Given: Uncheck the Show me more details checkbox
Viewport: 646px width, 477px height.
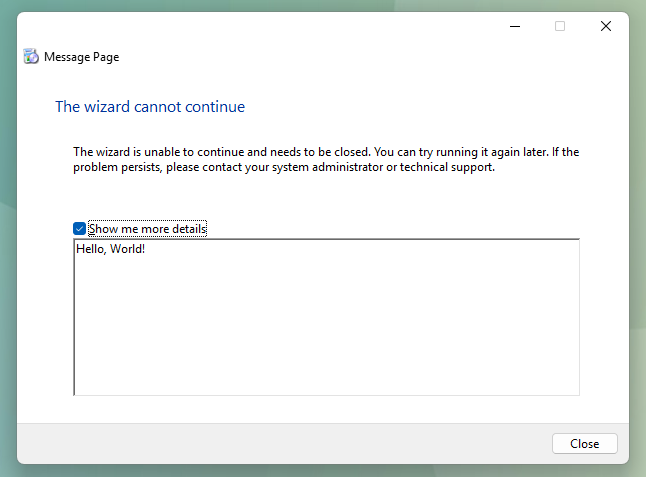Looking at the screenshot, I should (x=80, y=229).
